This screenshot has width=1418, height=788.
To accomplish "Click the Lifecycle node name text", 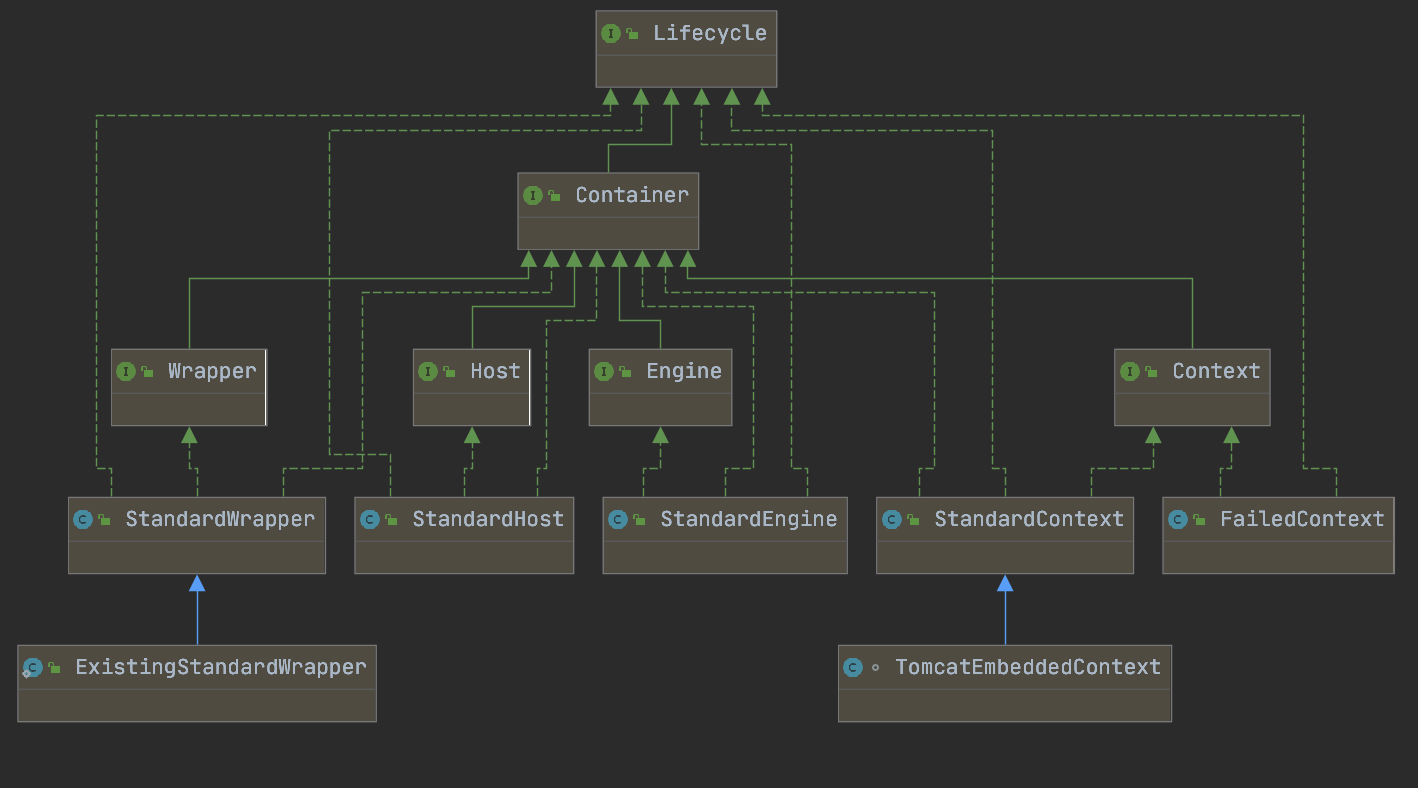I will coord(709,33).
